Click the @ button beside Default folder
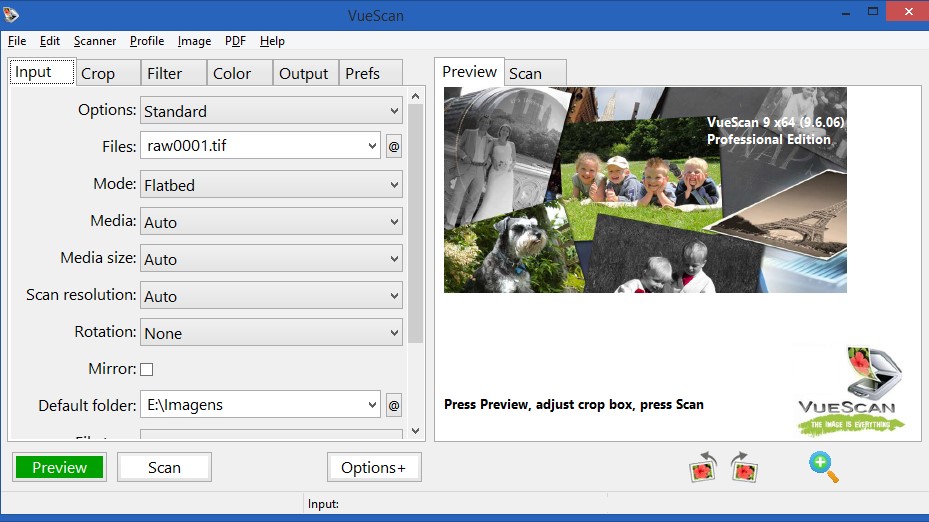929x522 pixels. click(394, 405)
